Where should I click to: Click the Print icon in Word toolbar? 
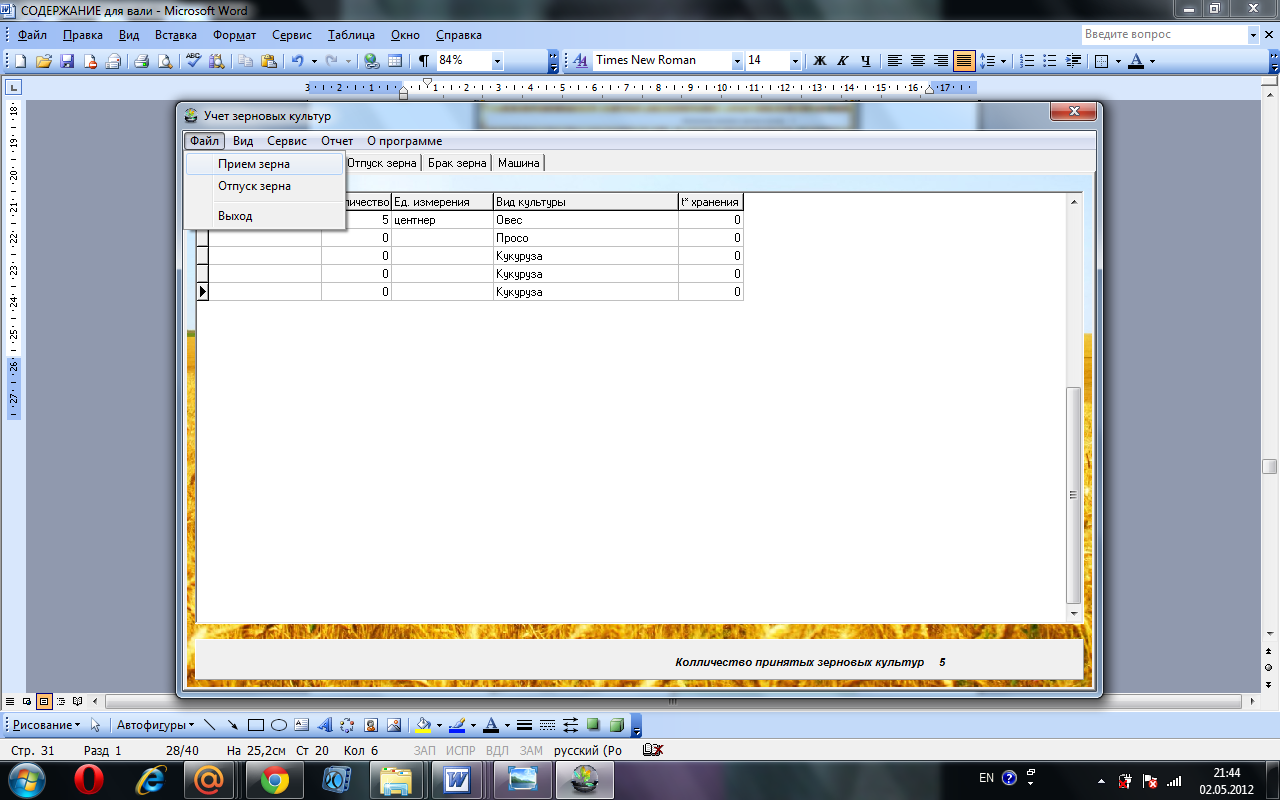(x=142, y=61)
